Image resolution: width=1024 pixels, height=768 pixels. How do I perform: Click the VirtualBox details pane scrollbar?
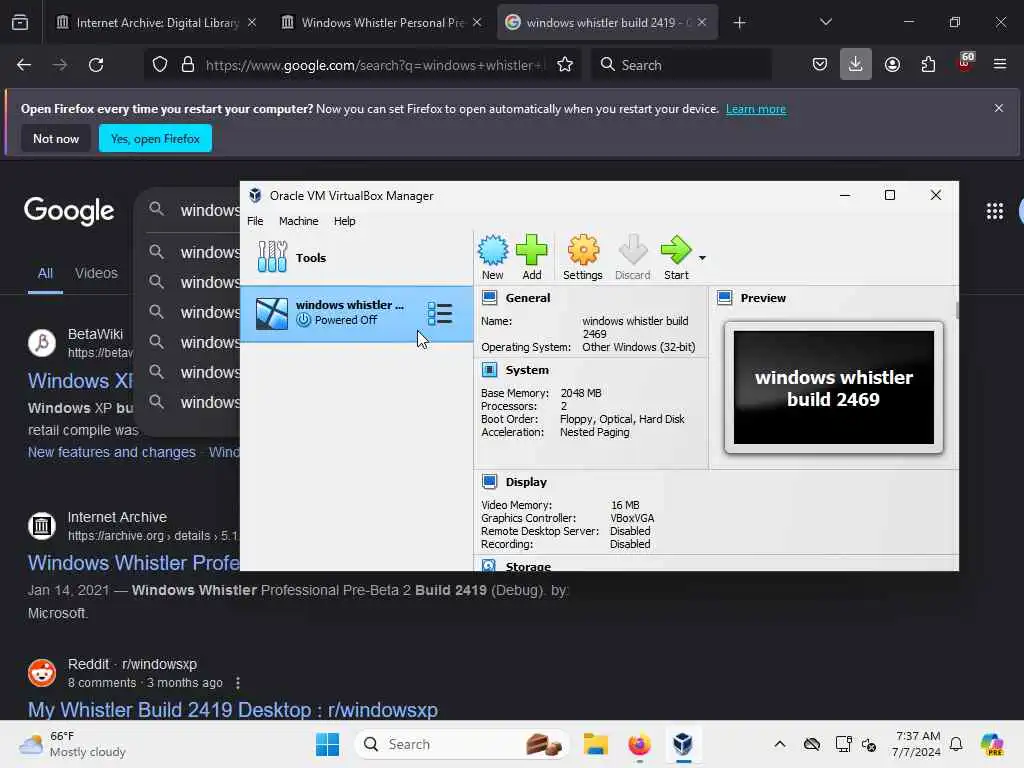pyautogui.click(x=957, y=310)
